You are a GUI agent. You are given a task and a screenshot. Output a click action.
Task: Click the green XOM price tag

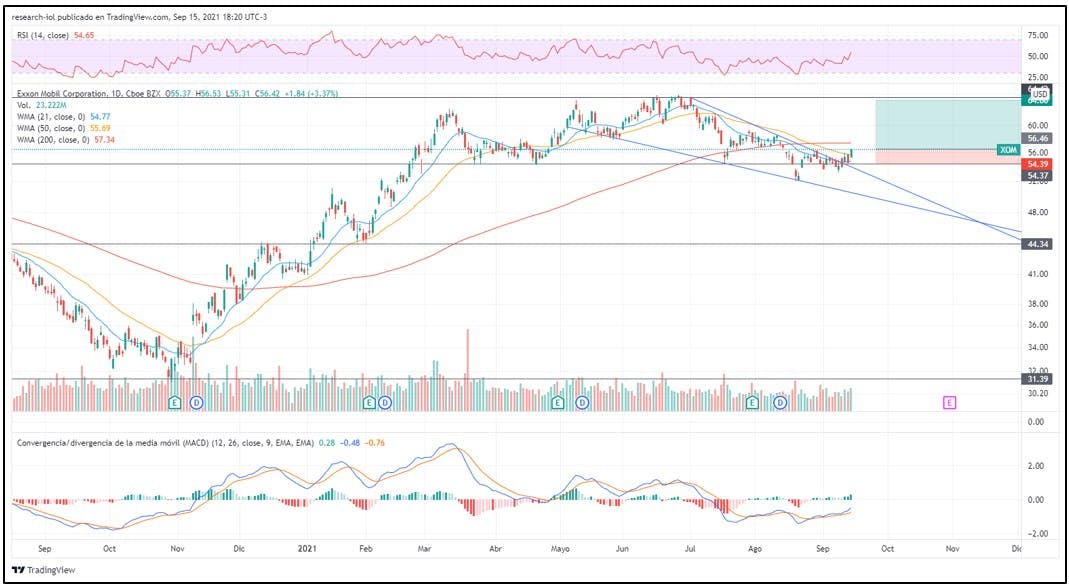(1008, 149)
